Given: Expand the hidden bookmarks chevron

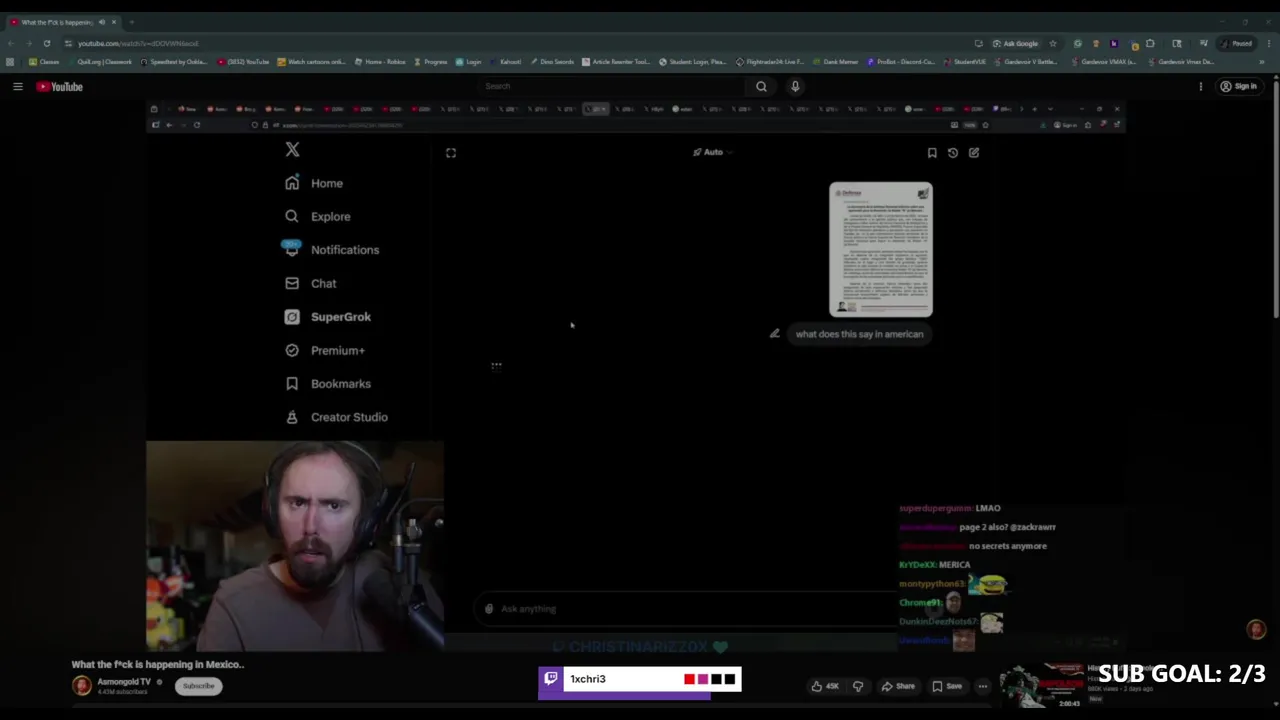Looking at the screenshot, I should point(1262,62).
